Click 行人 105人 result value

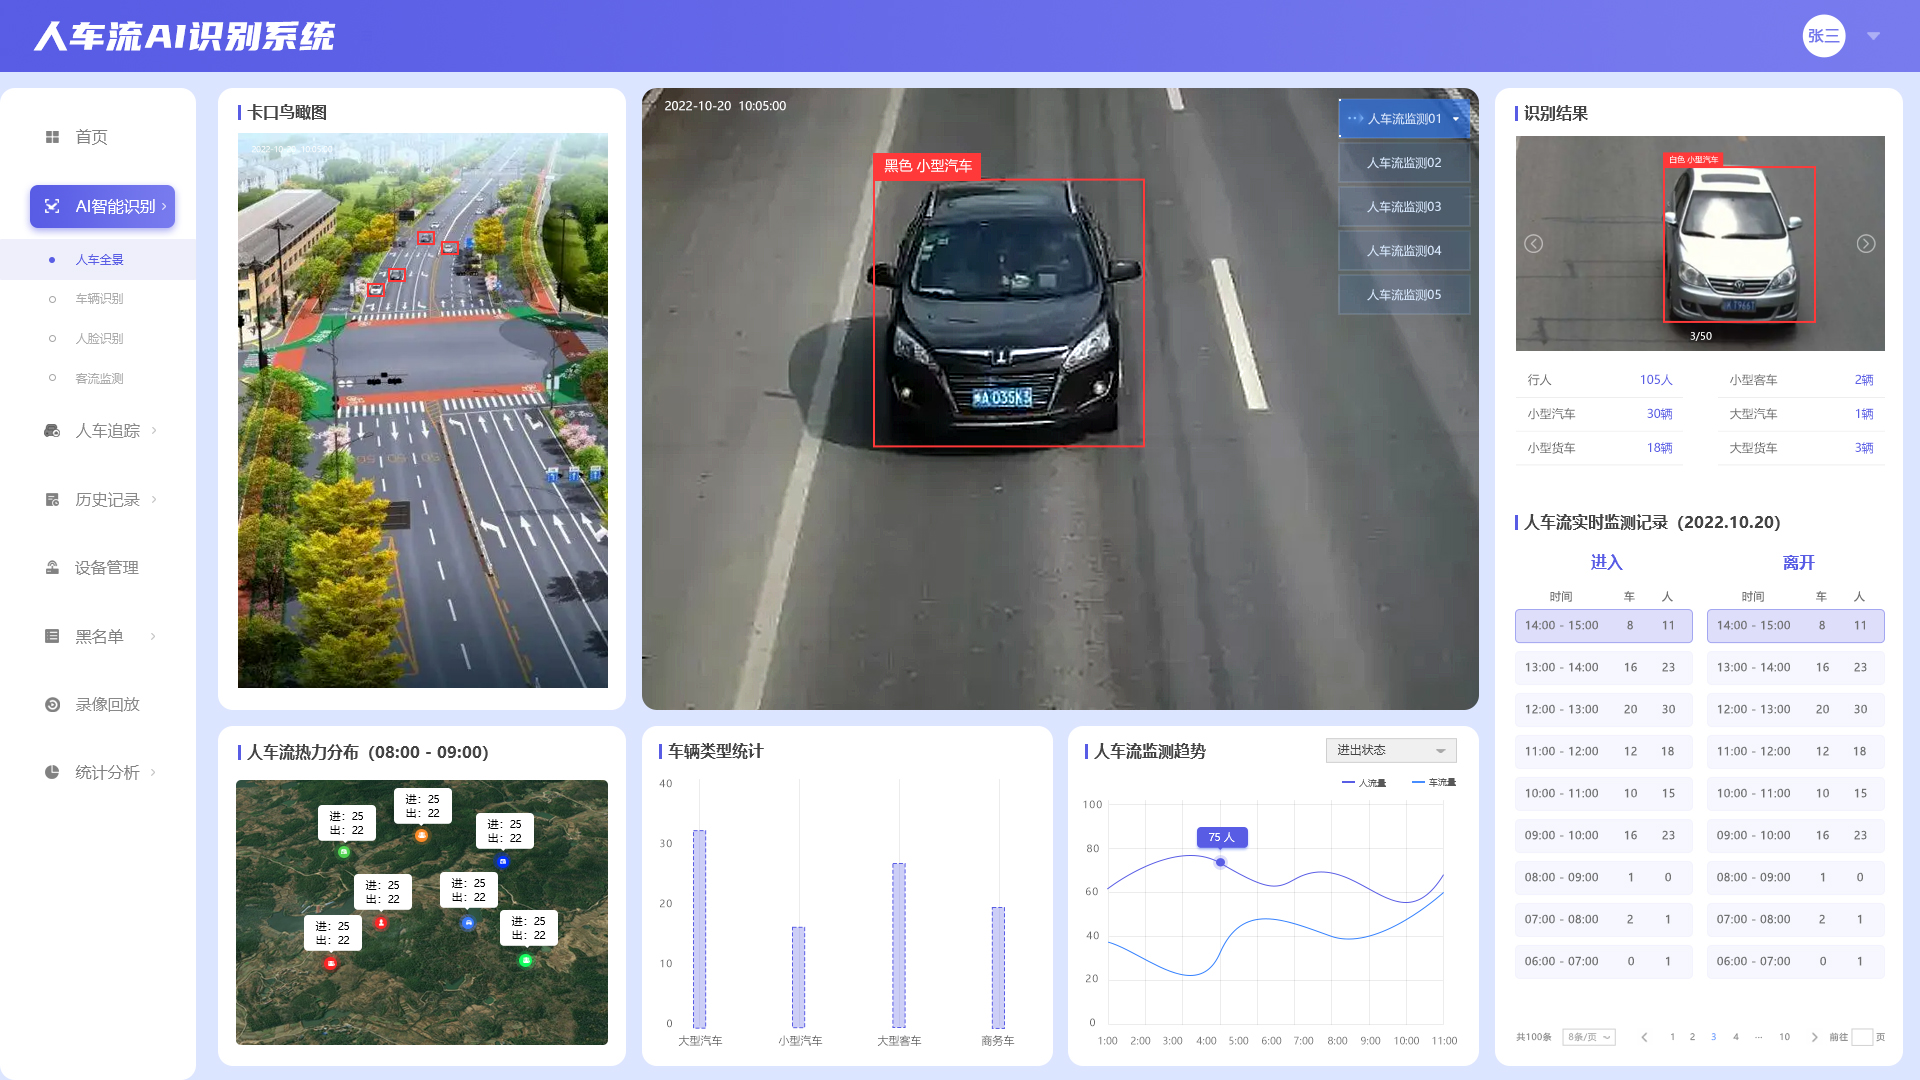click(1656, 380)
